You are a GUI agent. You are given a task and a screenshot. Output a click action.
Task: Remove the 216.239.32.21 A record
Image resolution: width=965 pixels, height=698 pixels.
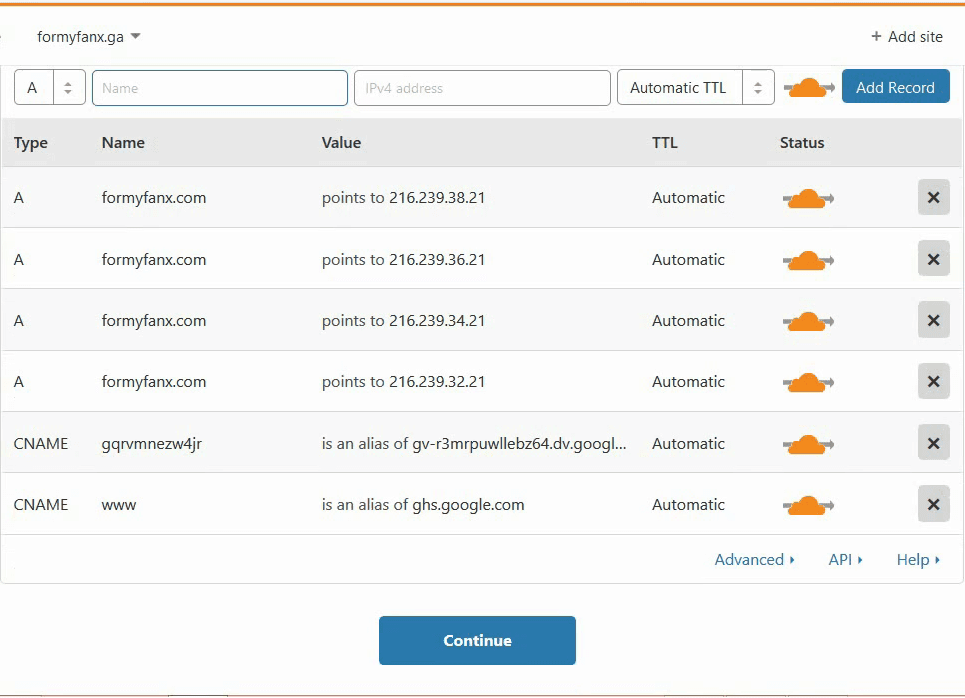(x=933, y=382)
